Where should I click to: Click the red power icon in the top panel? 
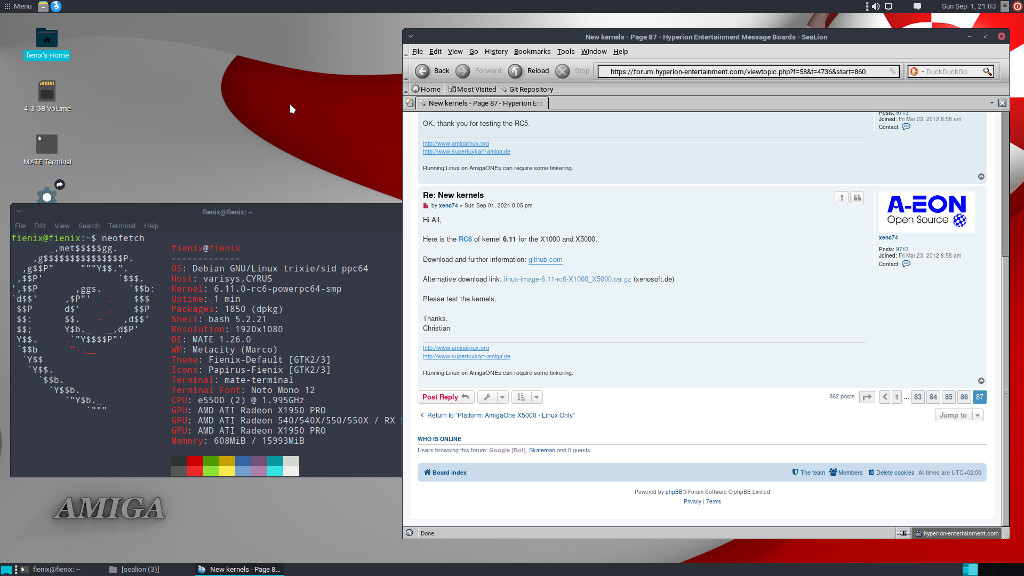(x=1018, y=6)
